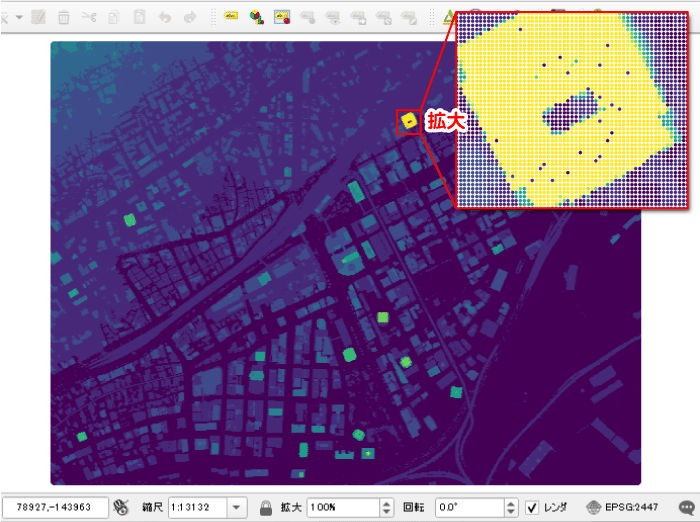Click the magnifier field showing 100%
Image resolution: width=700 pixels, height=522 pixels.
click(343, 507)
